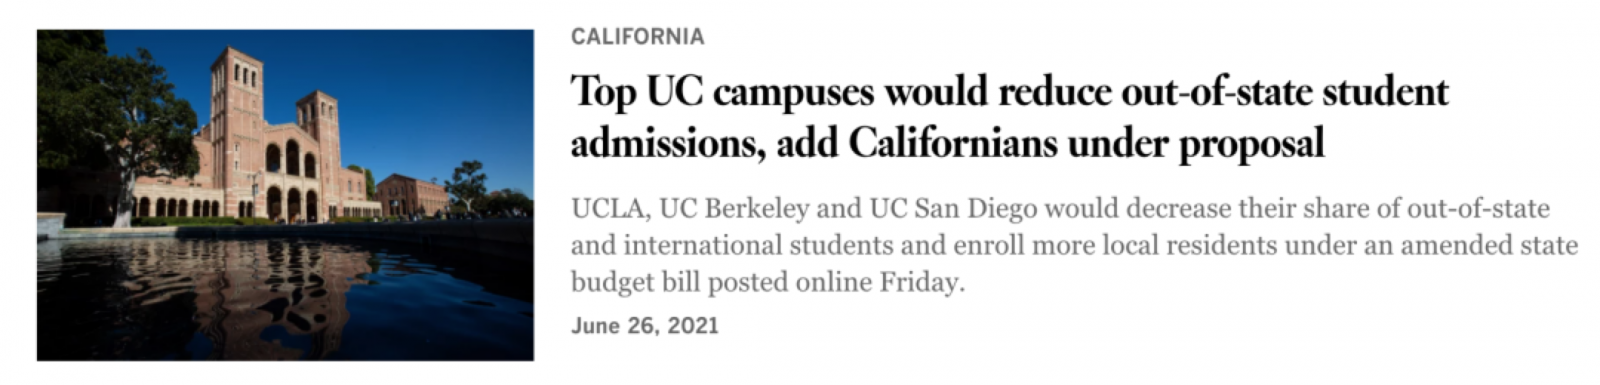Click the June 26, 2021 date
1600x385 pixels.
645,326
